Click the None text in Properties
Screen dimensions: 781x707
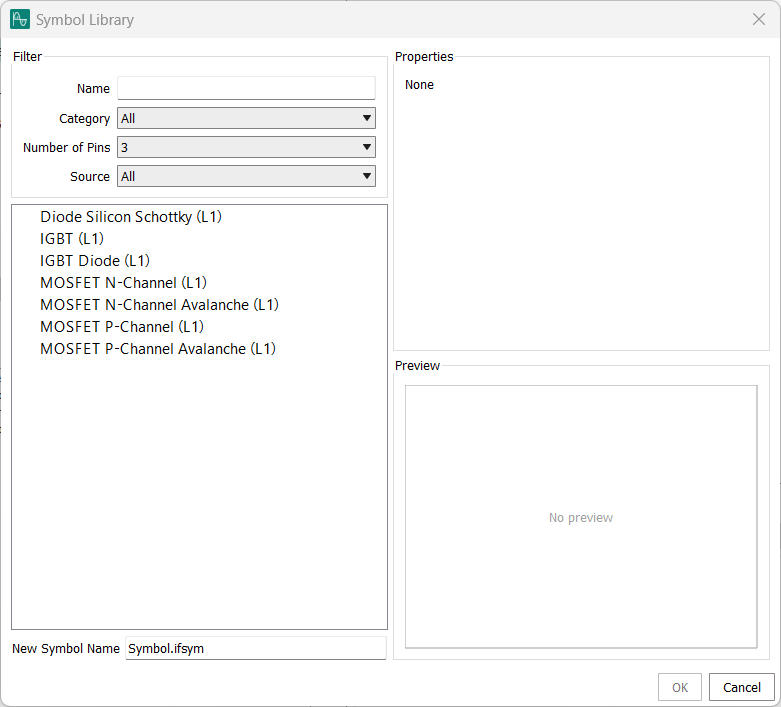click(x=419, y=85)
